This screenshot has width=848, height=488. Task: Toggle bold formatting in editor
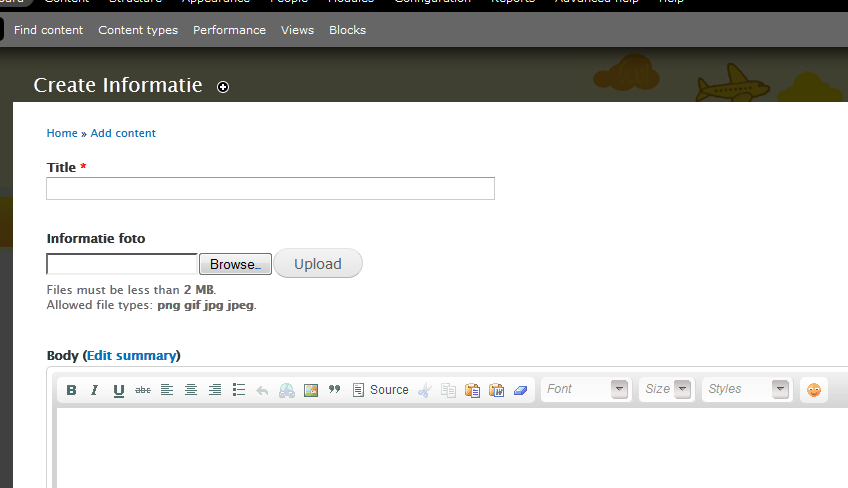(71, 390)
